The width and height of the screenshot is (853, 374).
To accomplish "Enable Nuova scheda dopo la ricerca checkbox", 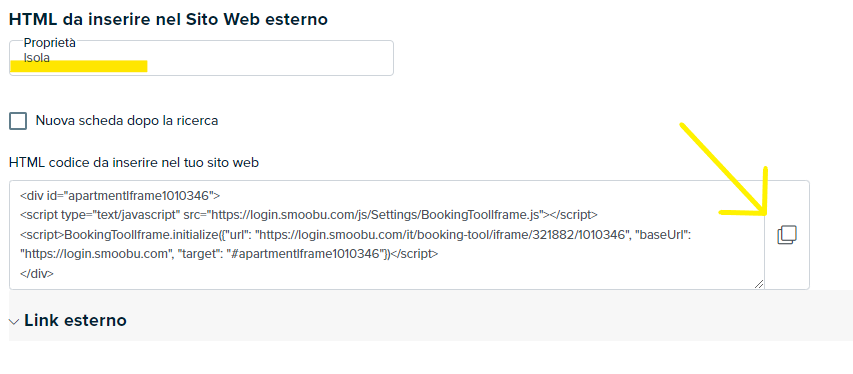I will pyautogui.click(x=18, y=121).
